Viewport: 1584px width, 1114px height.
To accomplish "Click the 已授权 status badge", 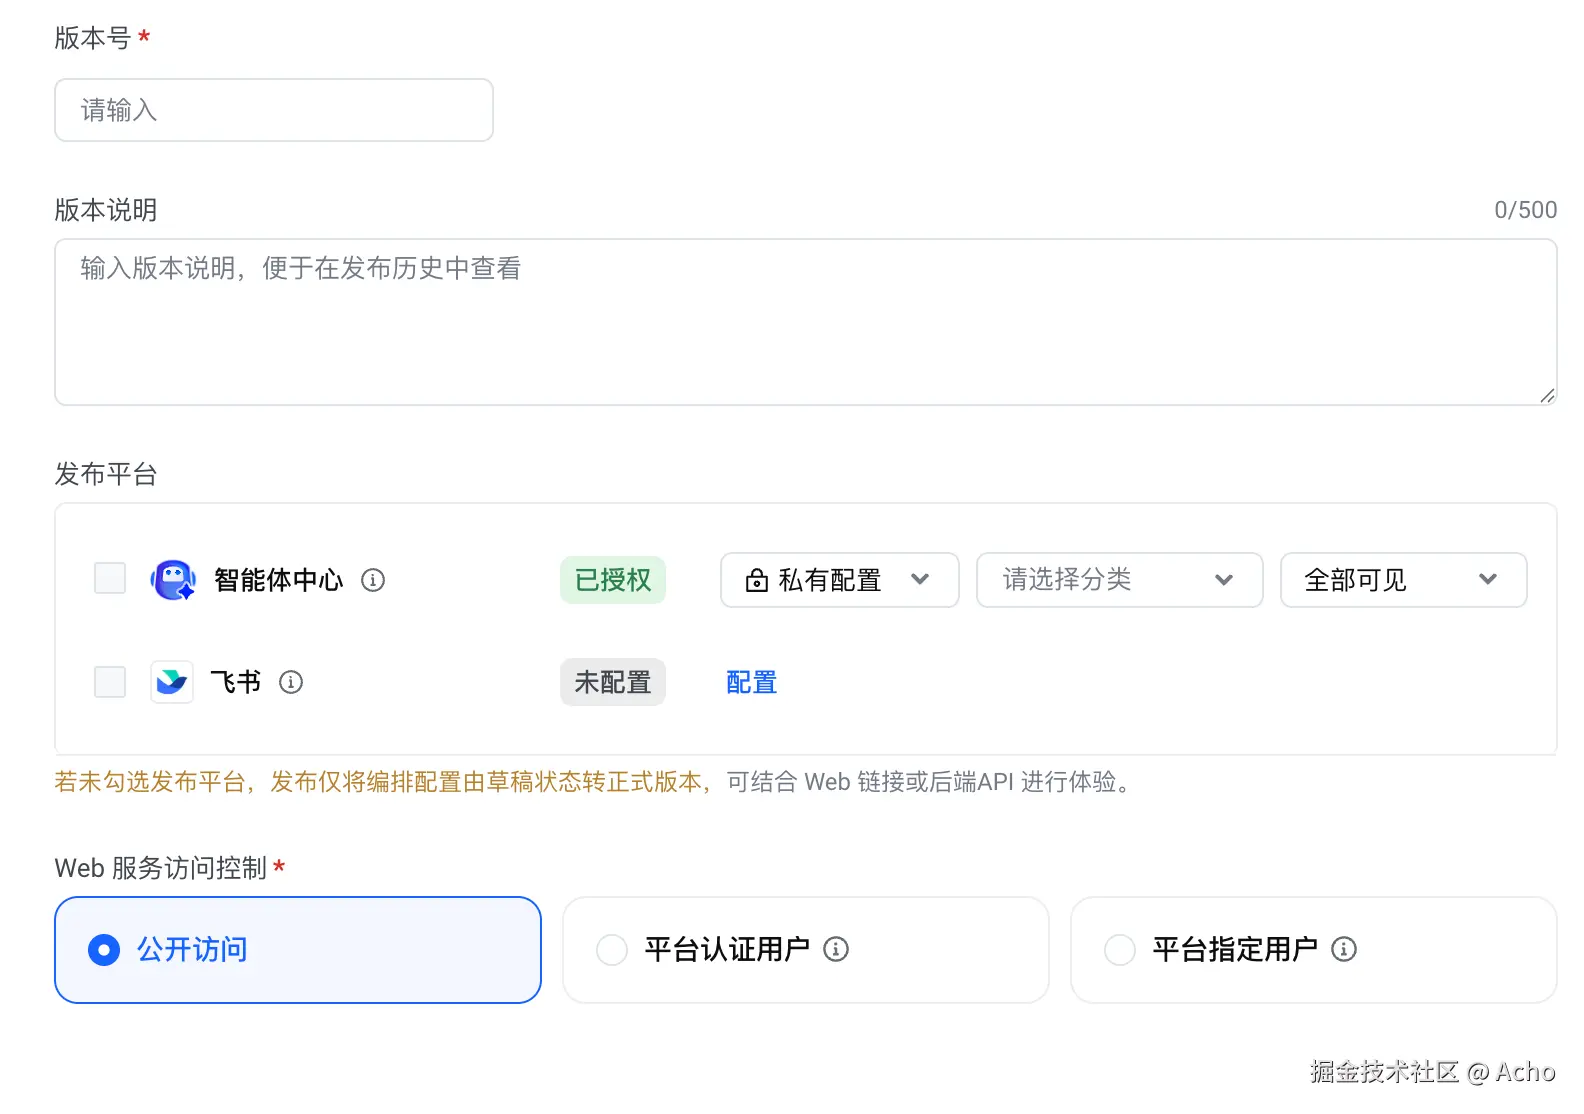I will point(613,580).
